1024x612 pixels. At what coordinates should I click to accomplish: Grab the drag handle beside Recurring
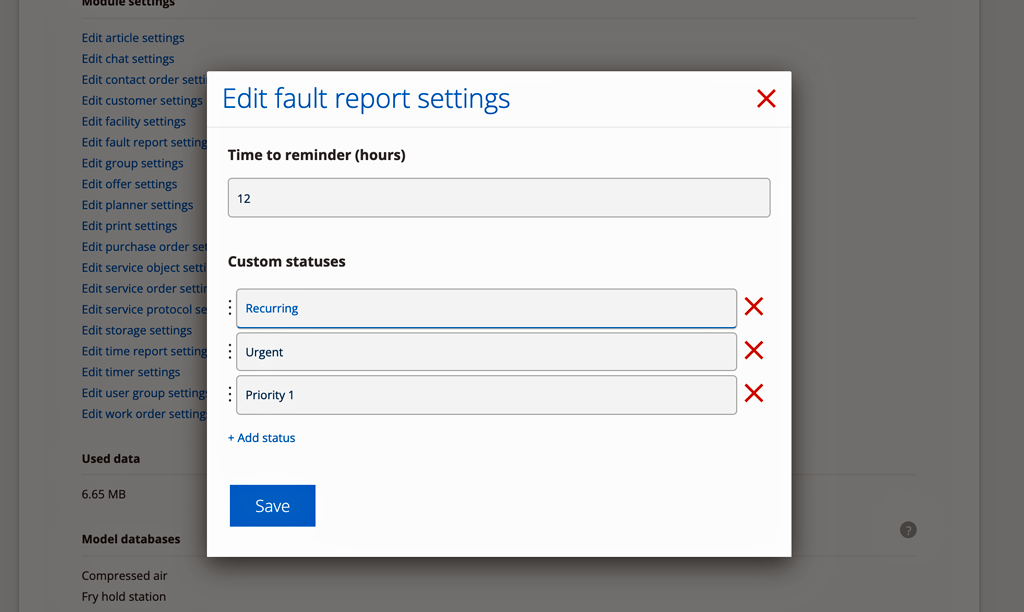pyautogui.click(x=230, y=308)
